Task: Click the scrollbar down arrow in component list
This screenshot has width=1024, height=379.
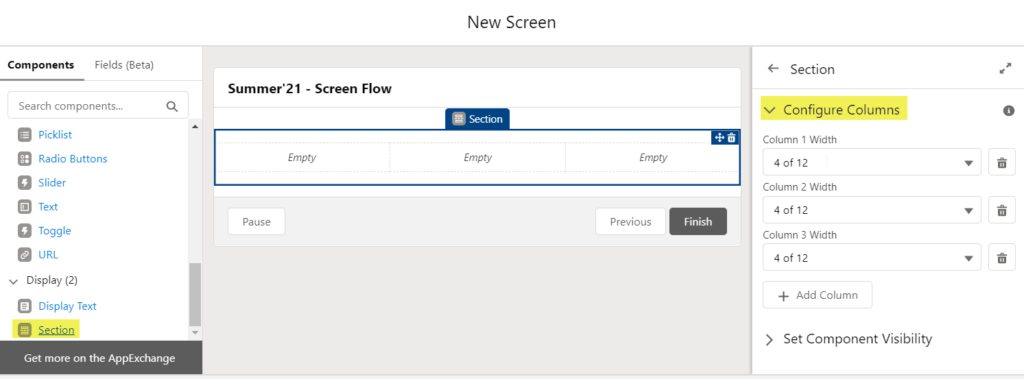Action: click(195, 333)
